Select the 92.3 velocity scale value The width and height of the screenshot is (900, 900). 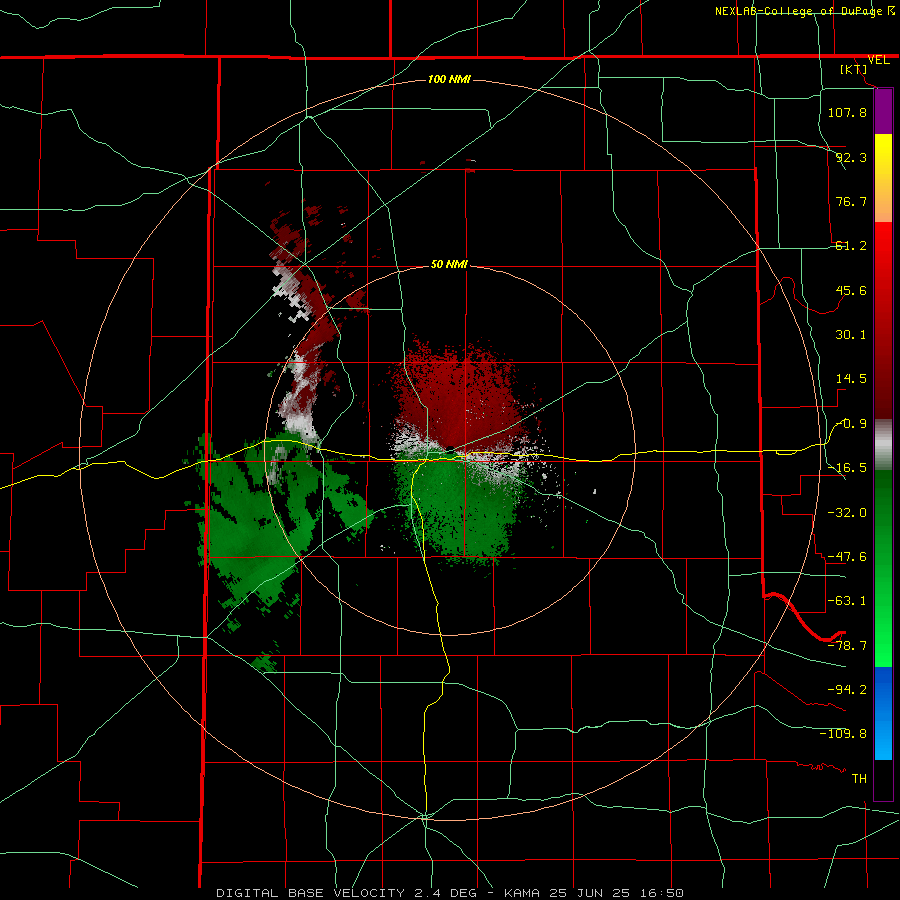851,157
